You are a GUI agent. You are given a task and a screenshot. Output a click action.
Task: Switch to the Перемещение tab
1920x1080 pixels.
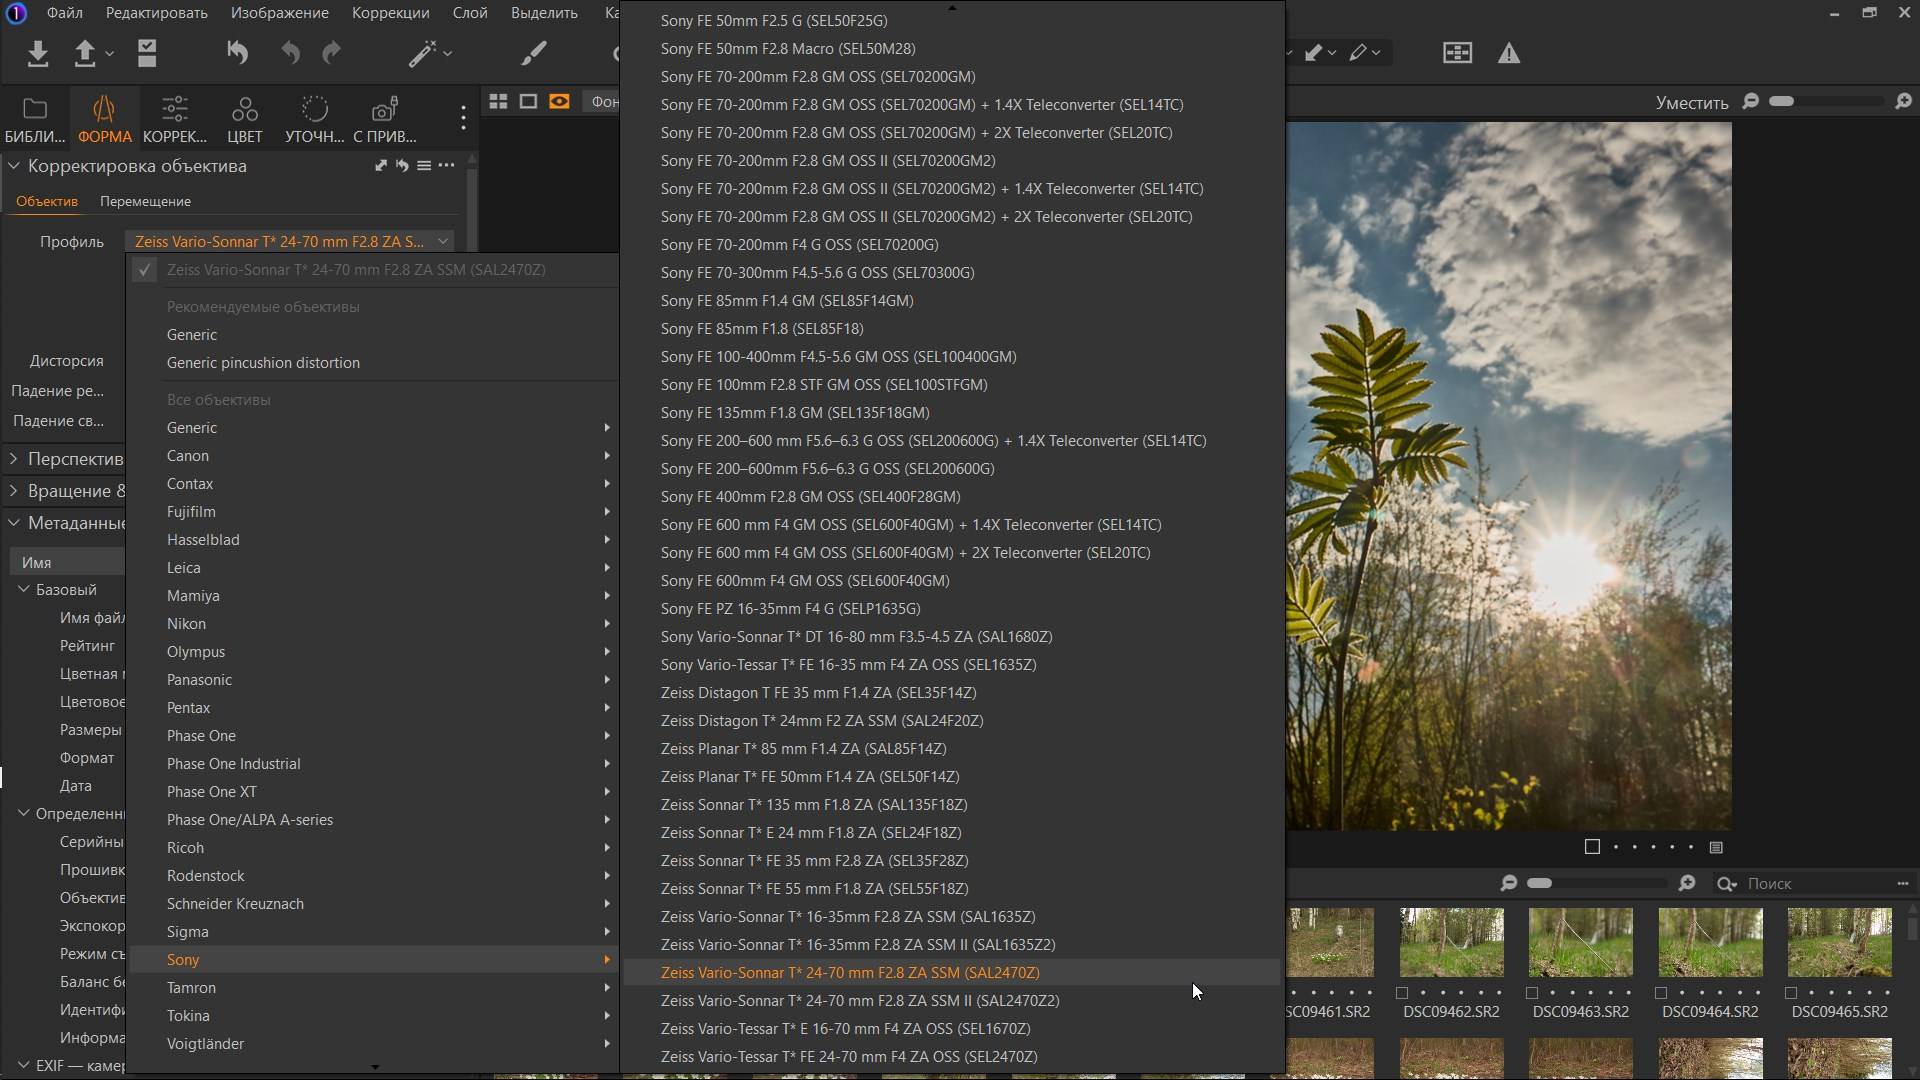click(145, 201)
